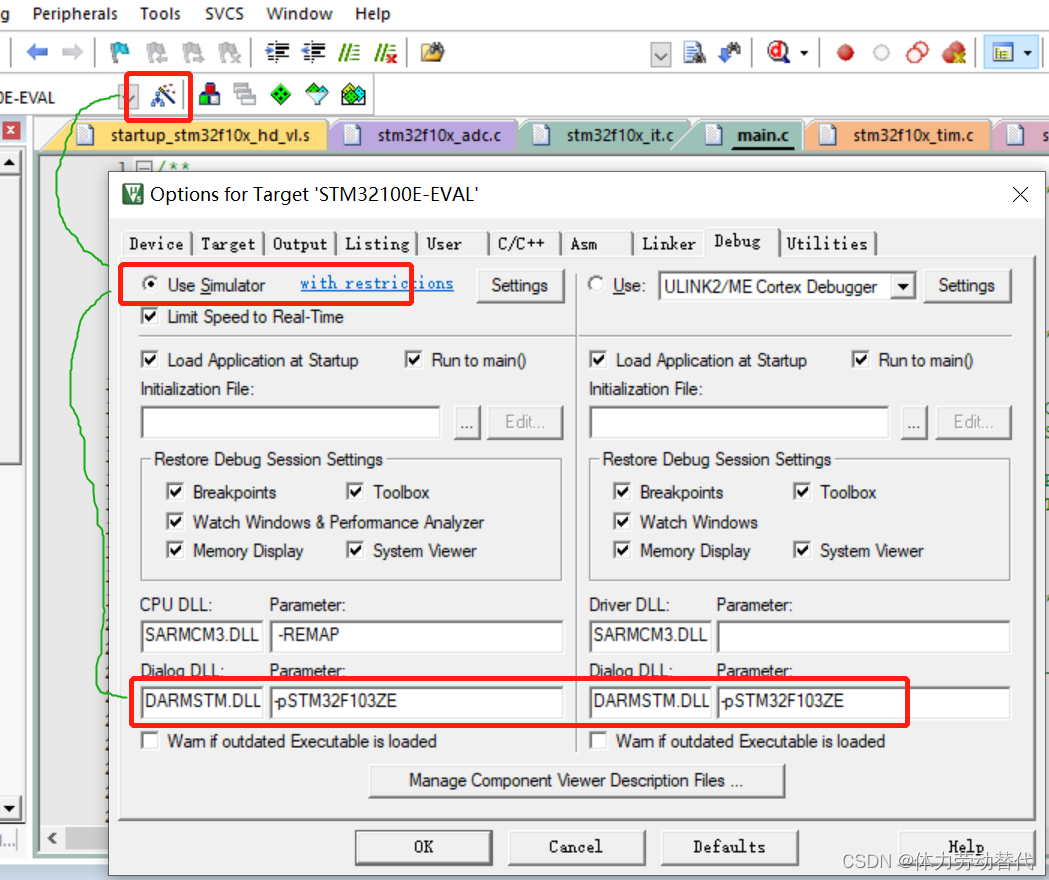Insert a breakpoint using the red dot icon

(846, 52)
